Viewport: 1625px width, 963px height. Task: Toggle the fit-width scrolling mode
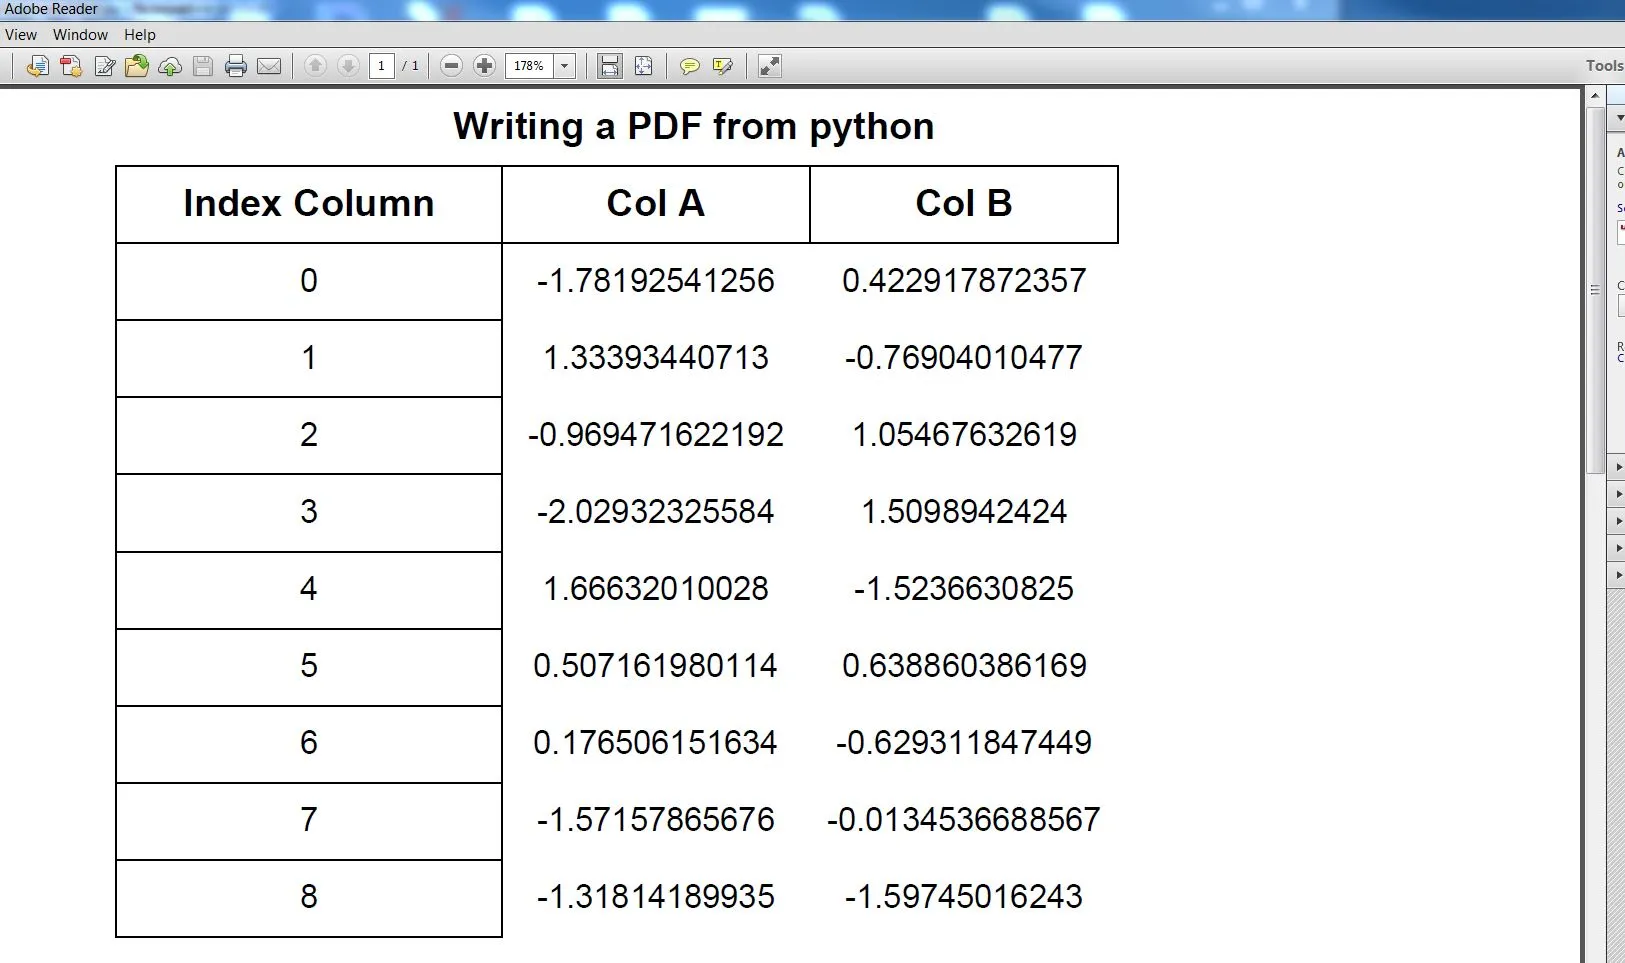coord(609,66)
